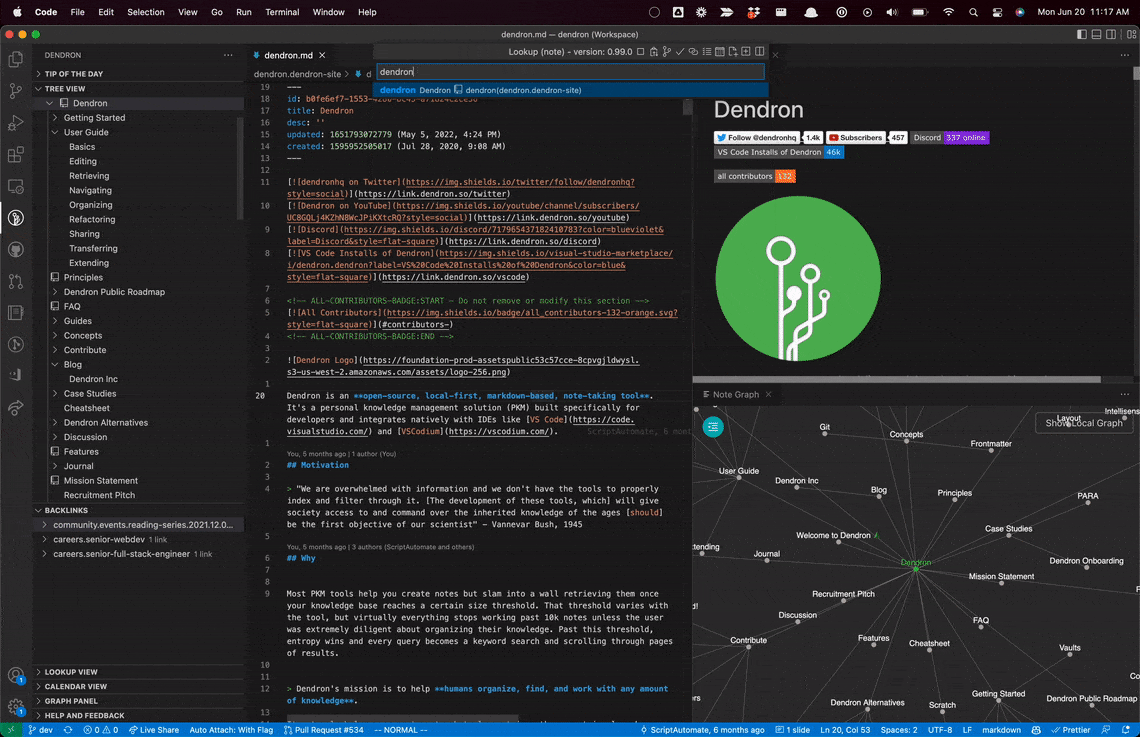This screenshot has height=737, width=1140.
Task: Click the lookup text input field
Action: [x=570, y=71]
